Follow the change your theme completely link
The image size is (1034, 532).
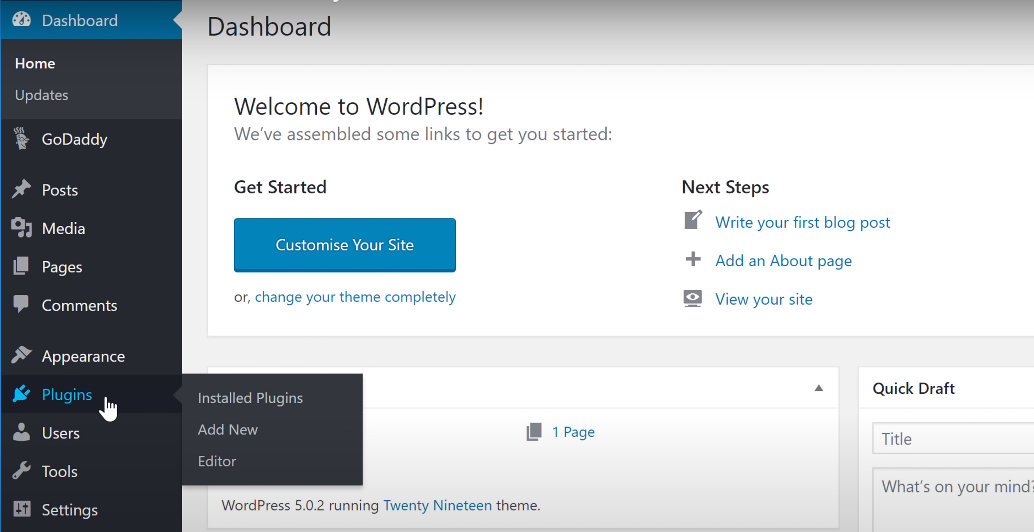[355, 297]
